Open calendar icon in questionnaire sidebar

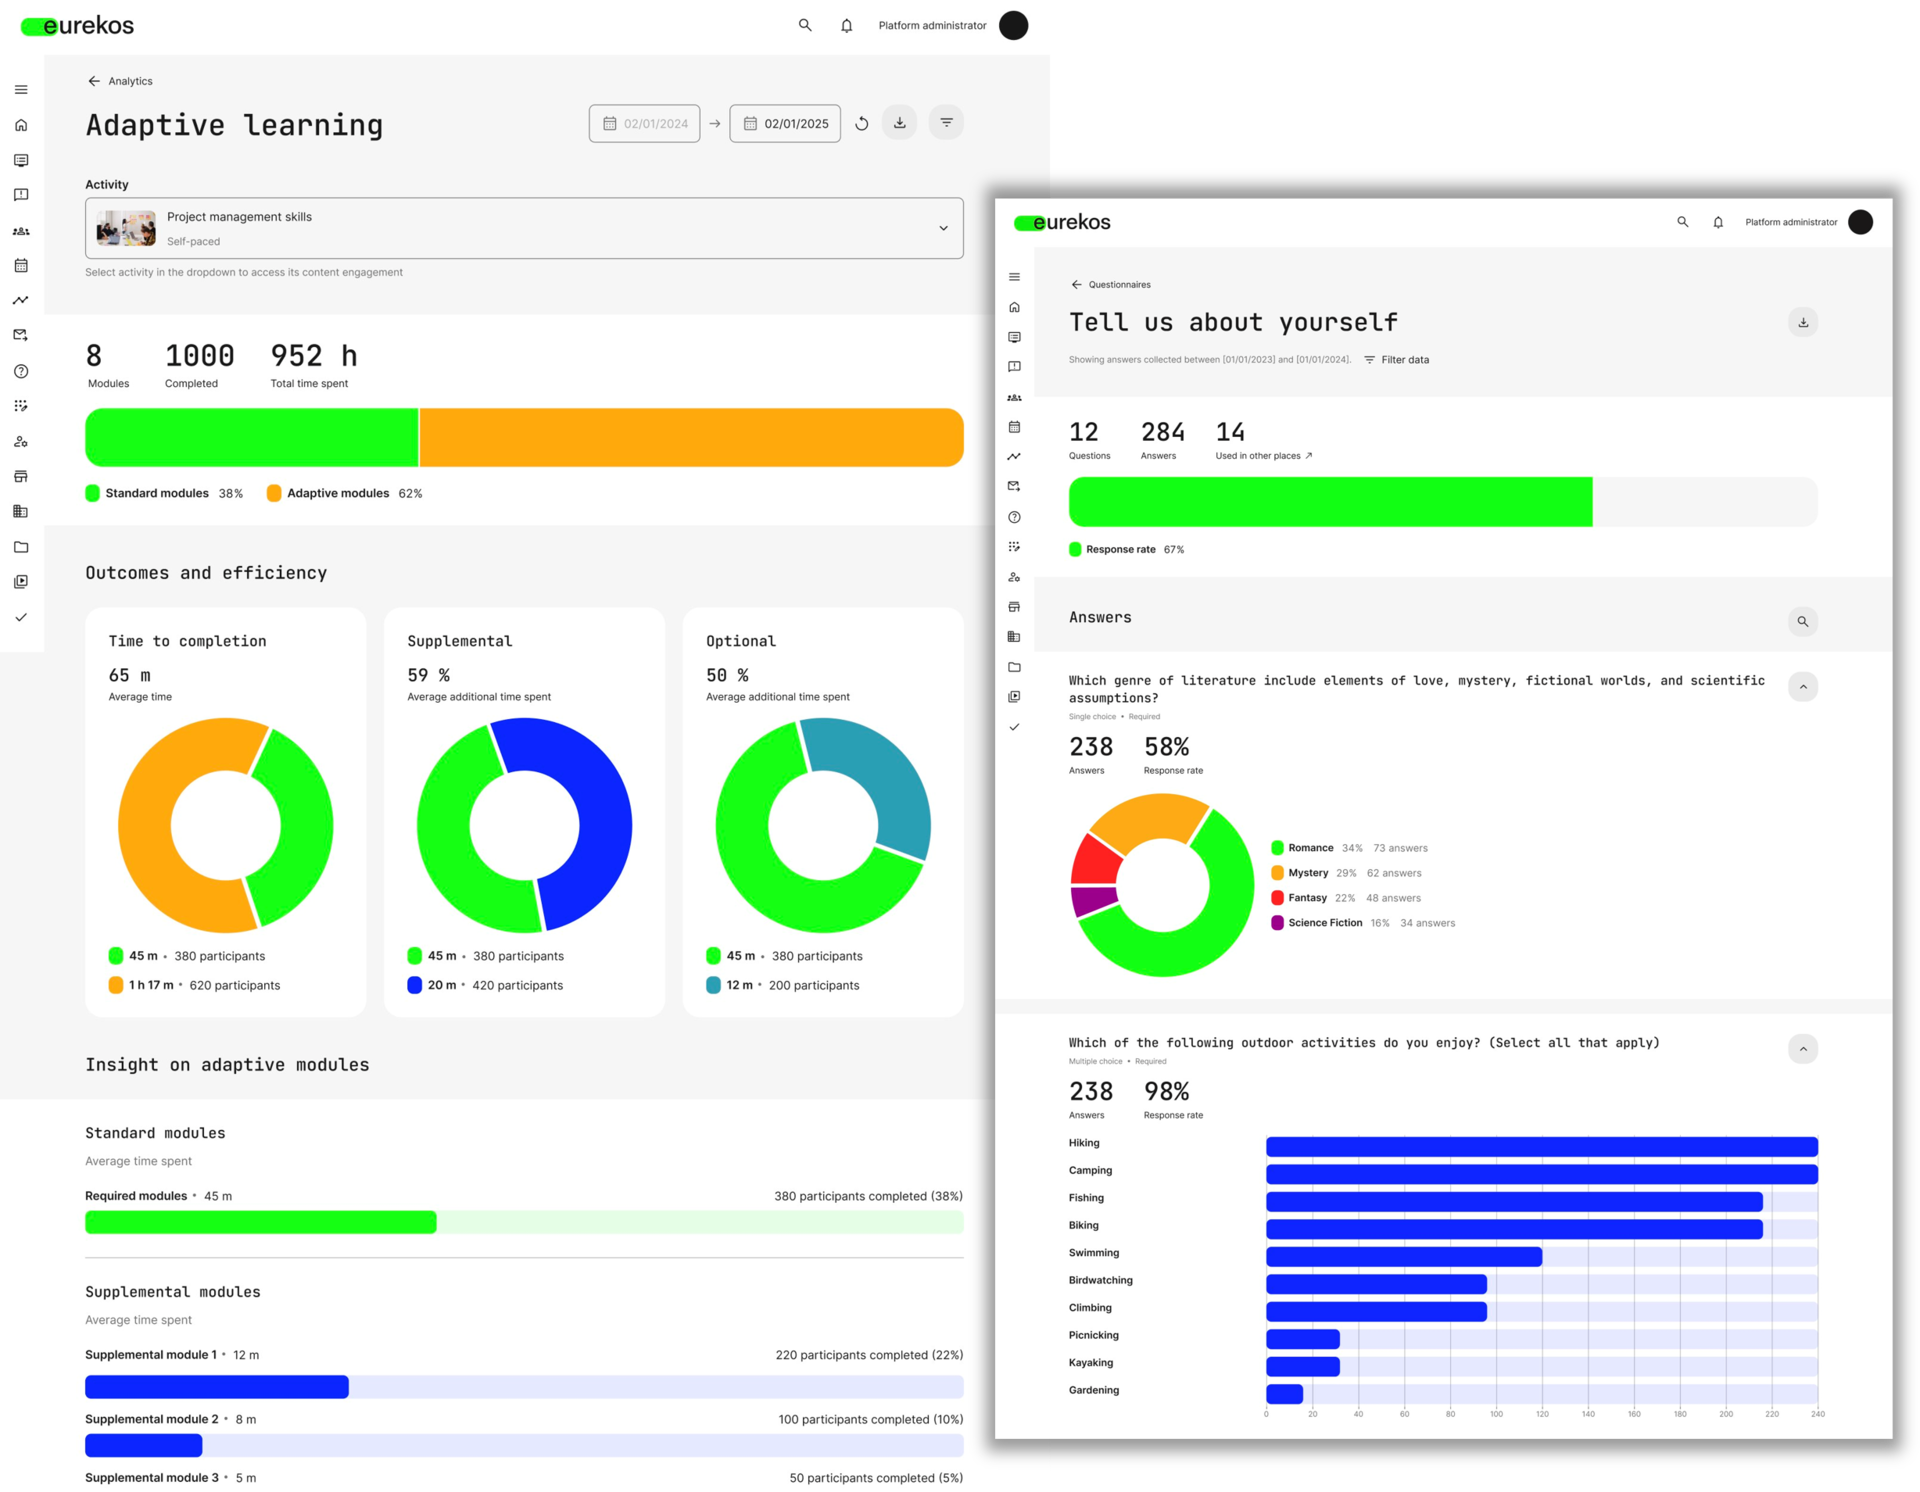(x=1014, y=427)
